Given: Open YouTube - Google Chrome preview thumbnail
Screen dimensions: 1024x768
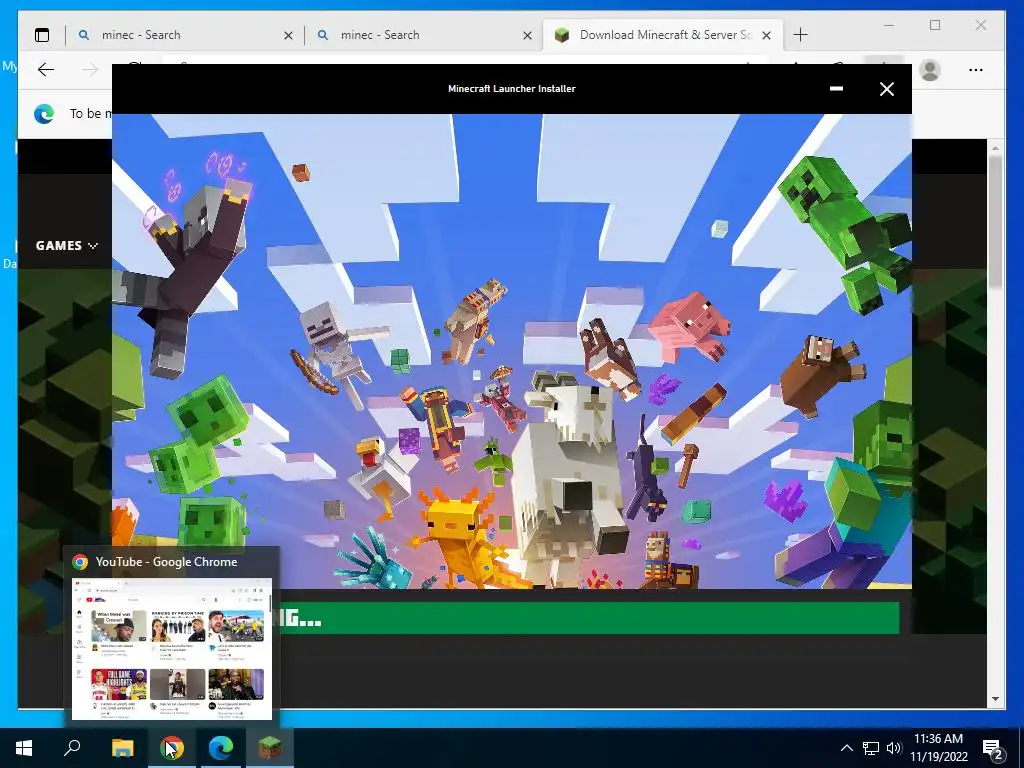Looking at the screenshot, I should pos(172,648).
